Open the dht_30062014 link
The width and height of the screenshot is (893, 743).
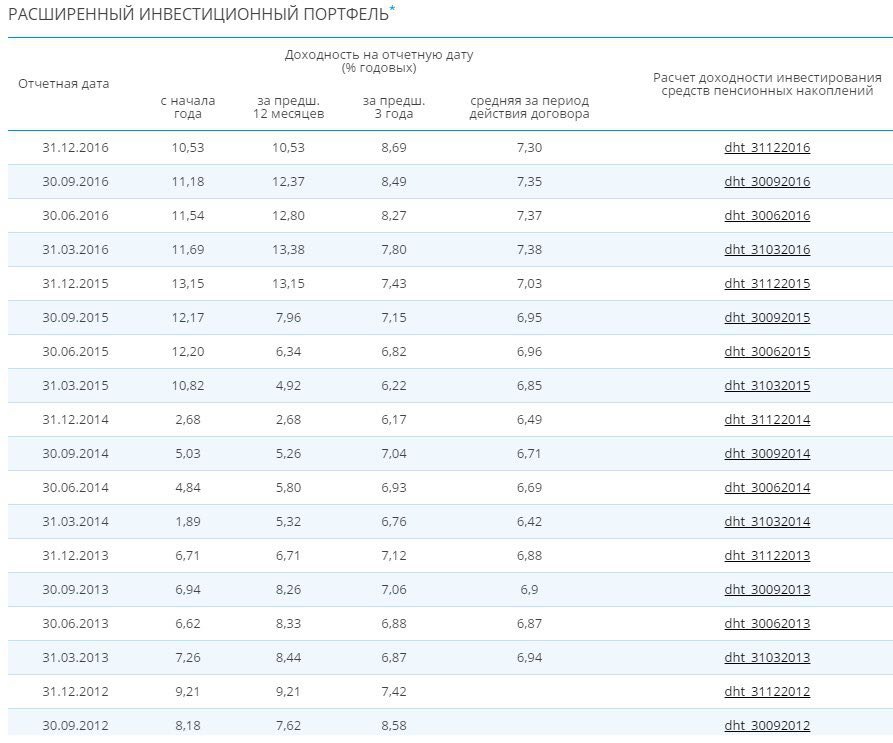point(767,487)
